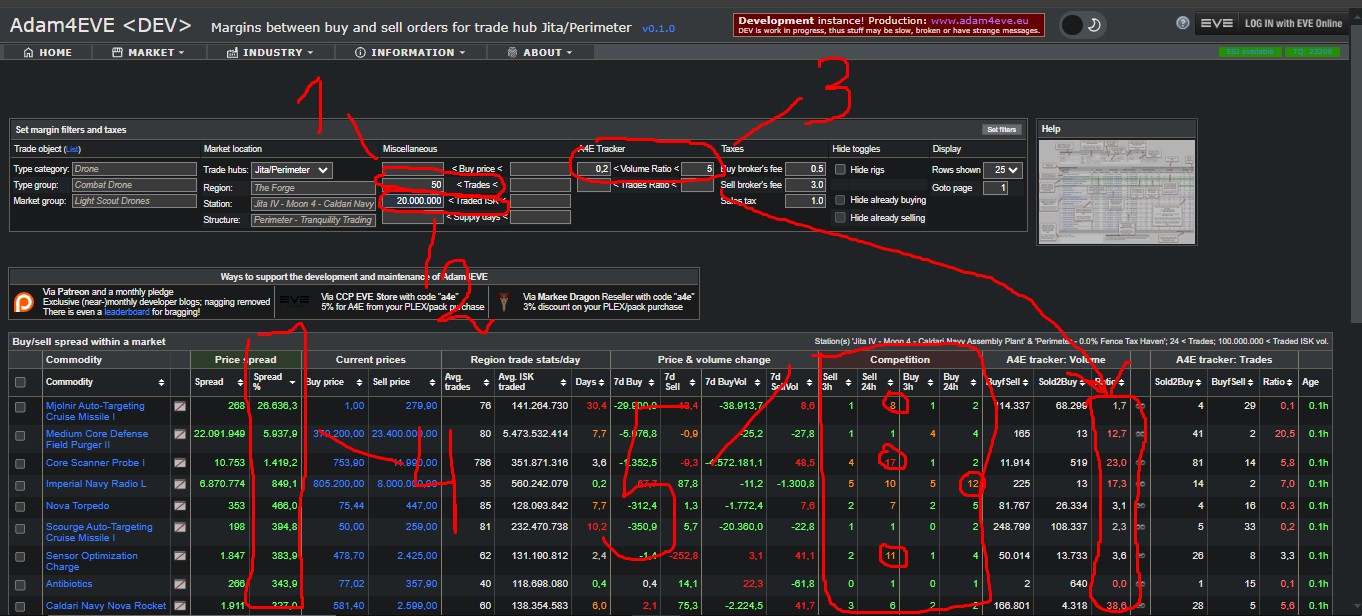Open the Sensor Optimization Charge link
Screen dimensions: 1362x616
[92, 561]
